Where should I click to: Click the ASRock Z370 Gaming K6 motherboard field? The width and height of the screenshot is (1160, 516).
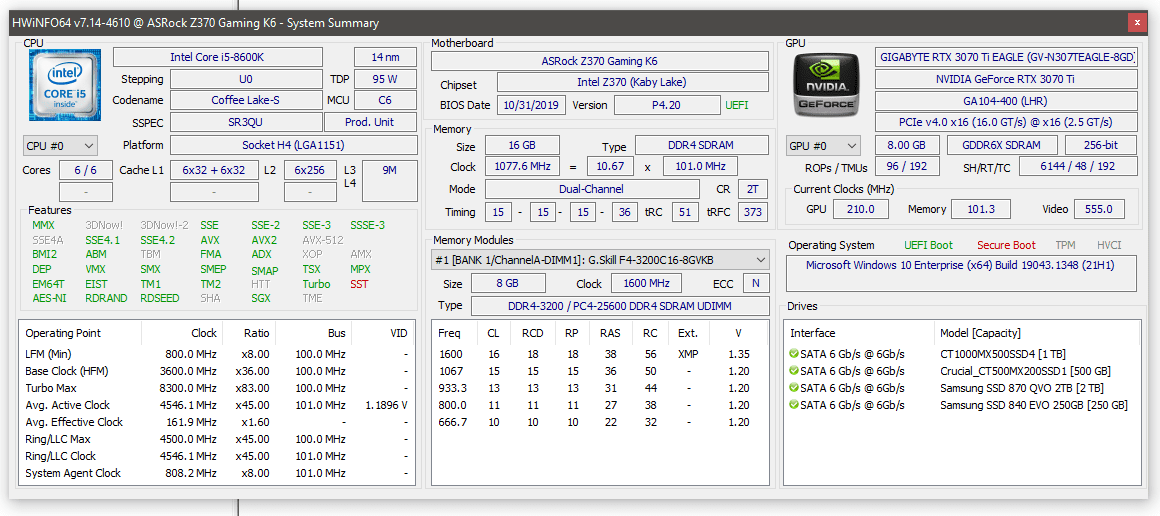pyautogui.click(x=599, y=61)
